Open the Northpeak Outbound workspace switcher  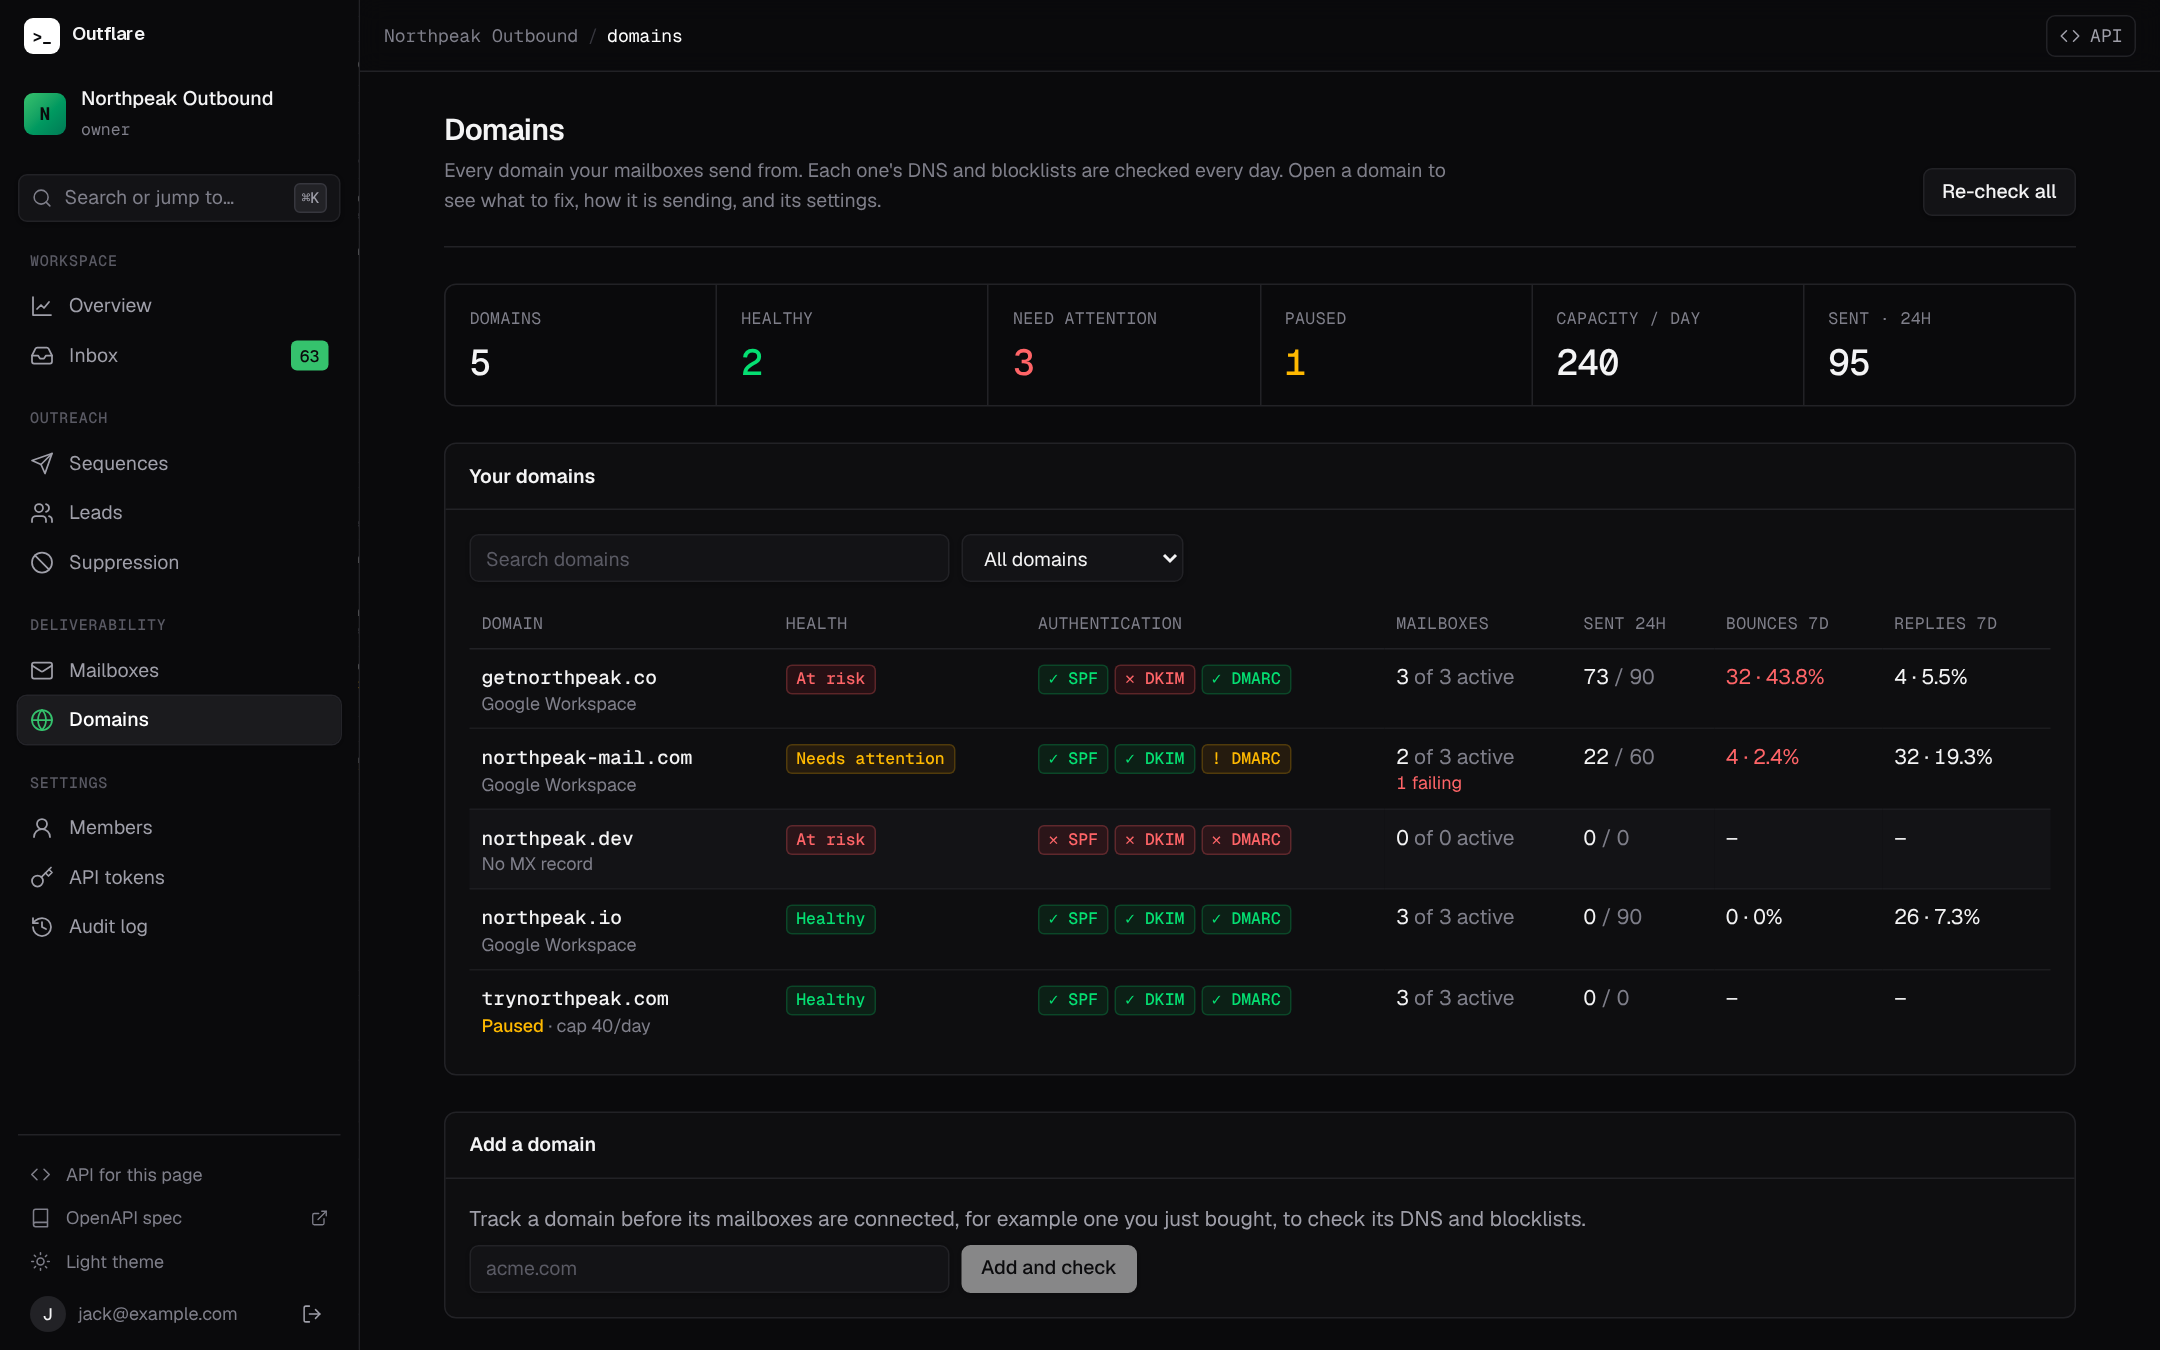(x=179, y=113)
